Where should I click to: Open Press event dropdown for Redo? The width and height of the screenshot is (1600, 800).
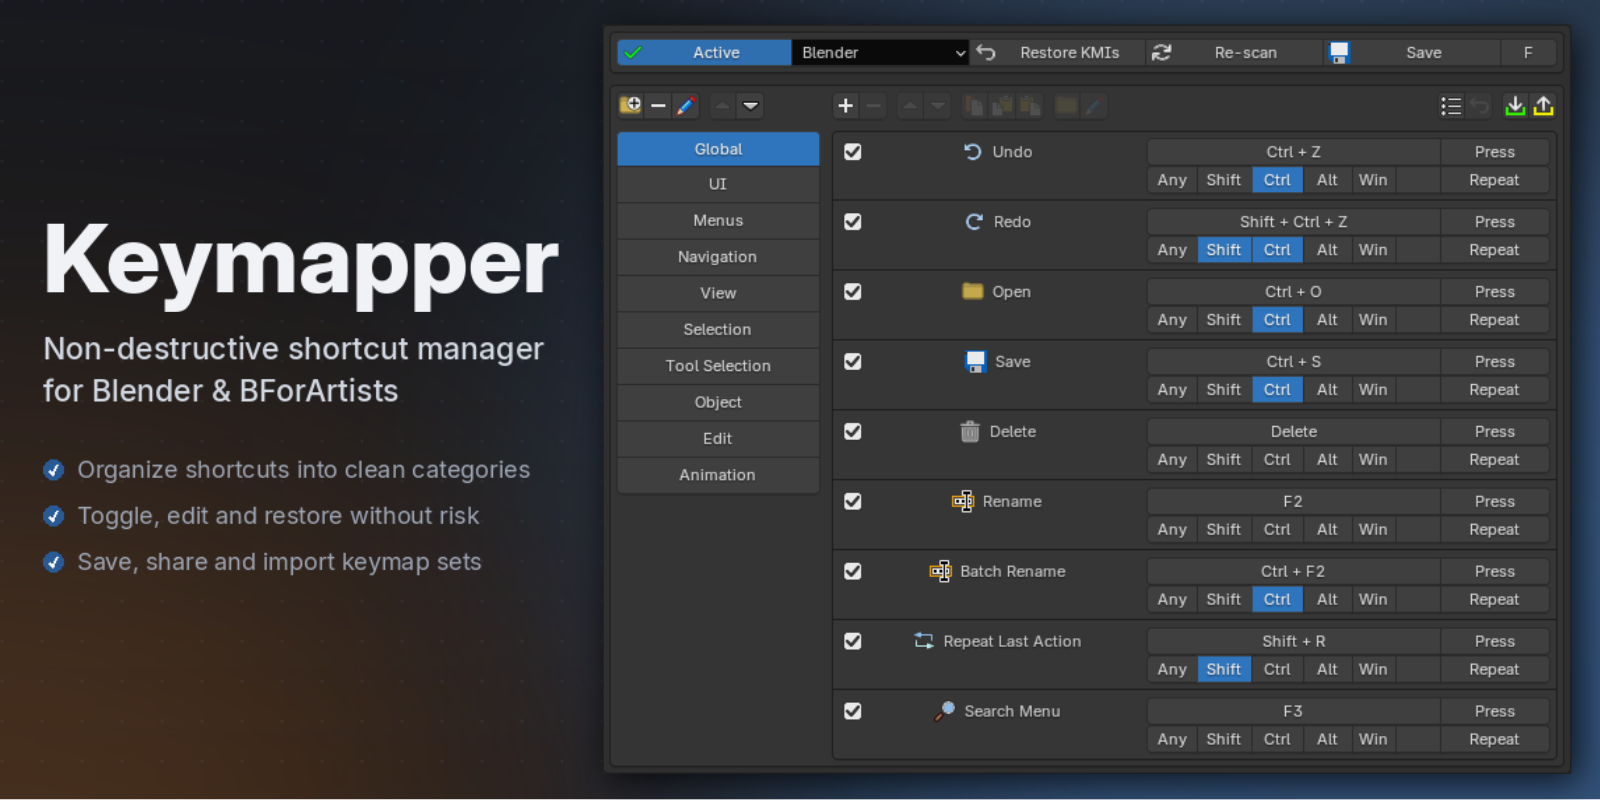[x=1495, y=222]
